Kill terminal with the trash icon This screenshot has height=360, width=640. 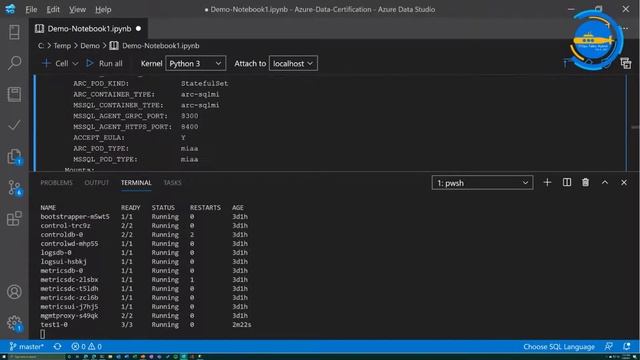point(585,182)
